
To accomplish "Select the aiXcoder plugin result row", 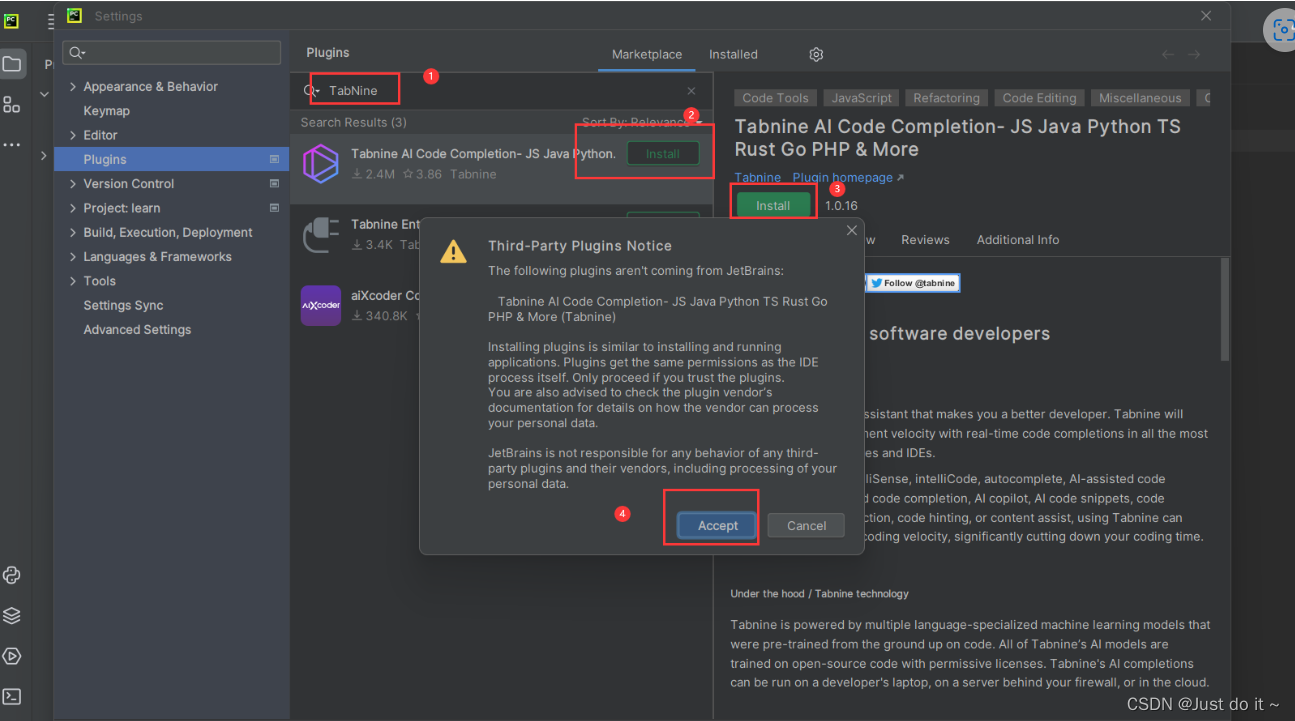I will [x=501, y=305].
